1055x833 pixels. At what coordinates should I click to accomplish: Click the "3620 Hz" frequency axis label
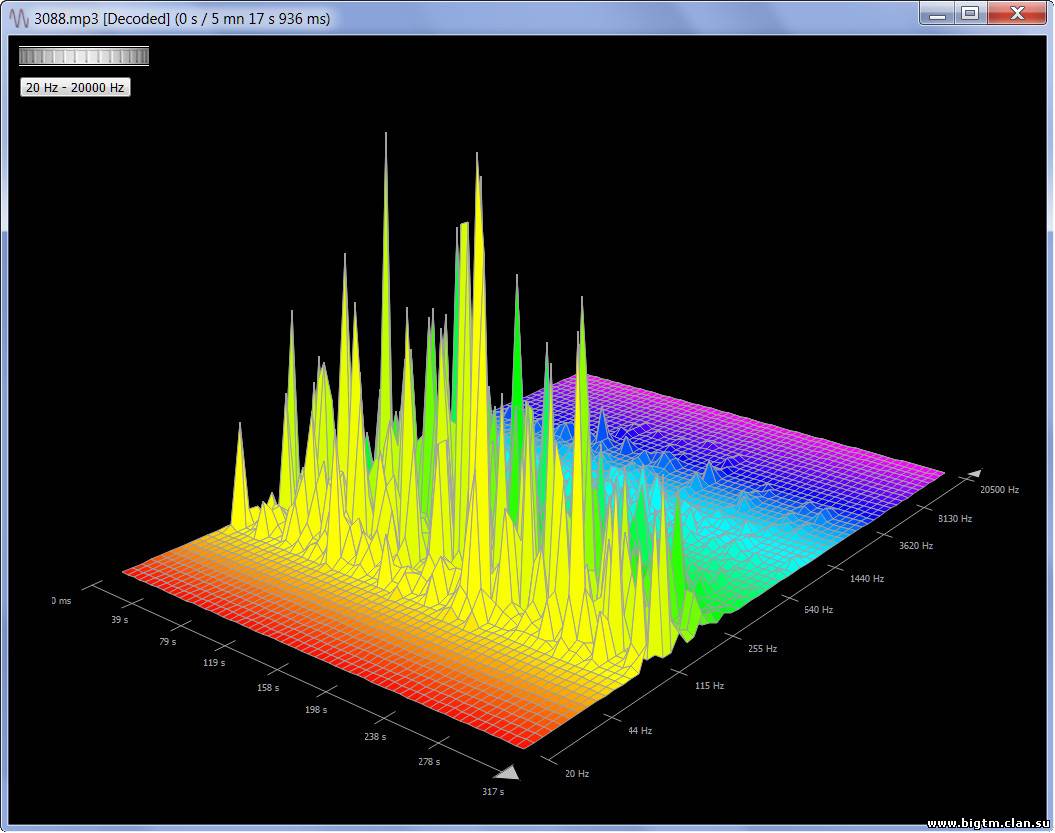pyautogui.click(x=916, y=546)
